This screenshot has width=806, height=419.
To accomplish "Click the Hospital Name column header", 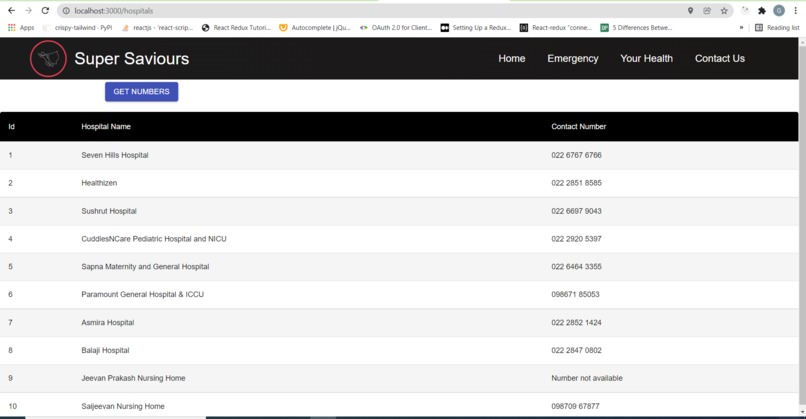I will point(106,126).
